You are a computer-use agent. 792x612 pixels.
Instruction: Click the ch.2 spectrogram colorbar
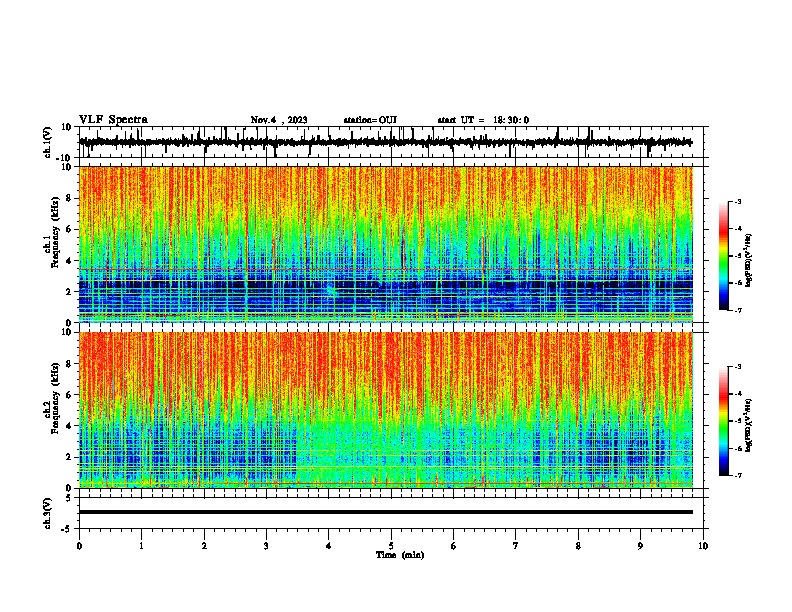pos(723,421)
